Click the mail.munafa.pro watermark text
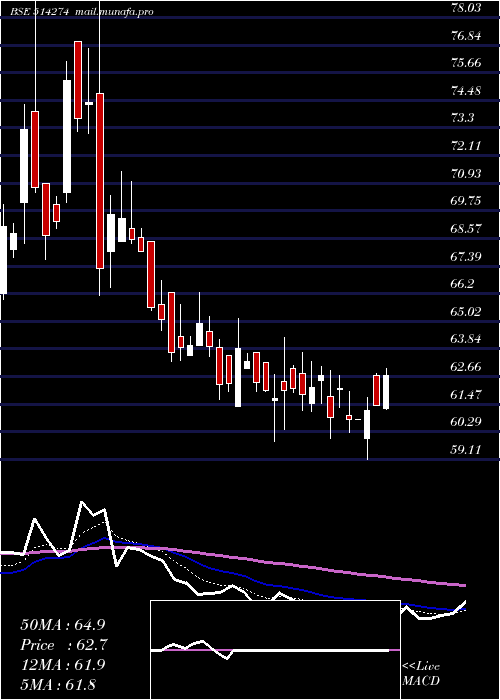Viewport: 500px width, 700px height. 113,12
